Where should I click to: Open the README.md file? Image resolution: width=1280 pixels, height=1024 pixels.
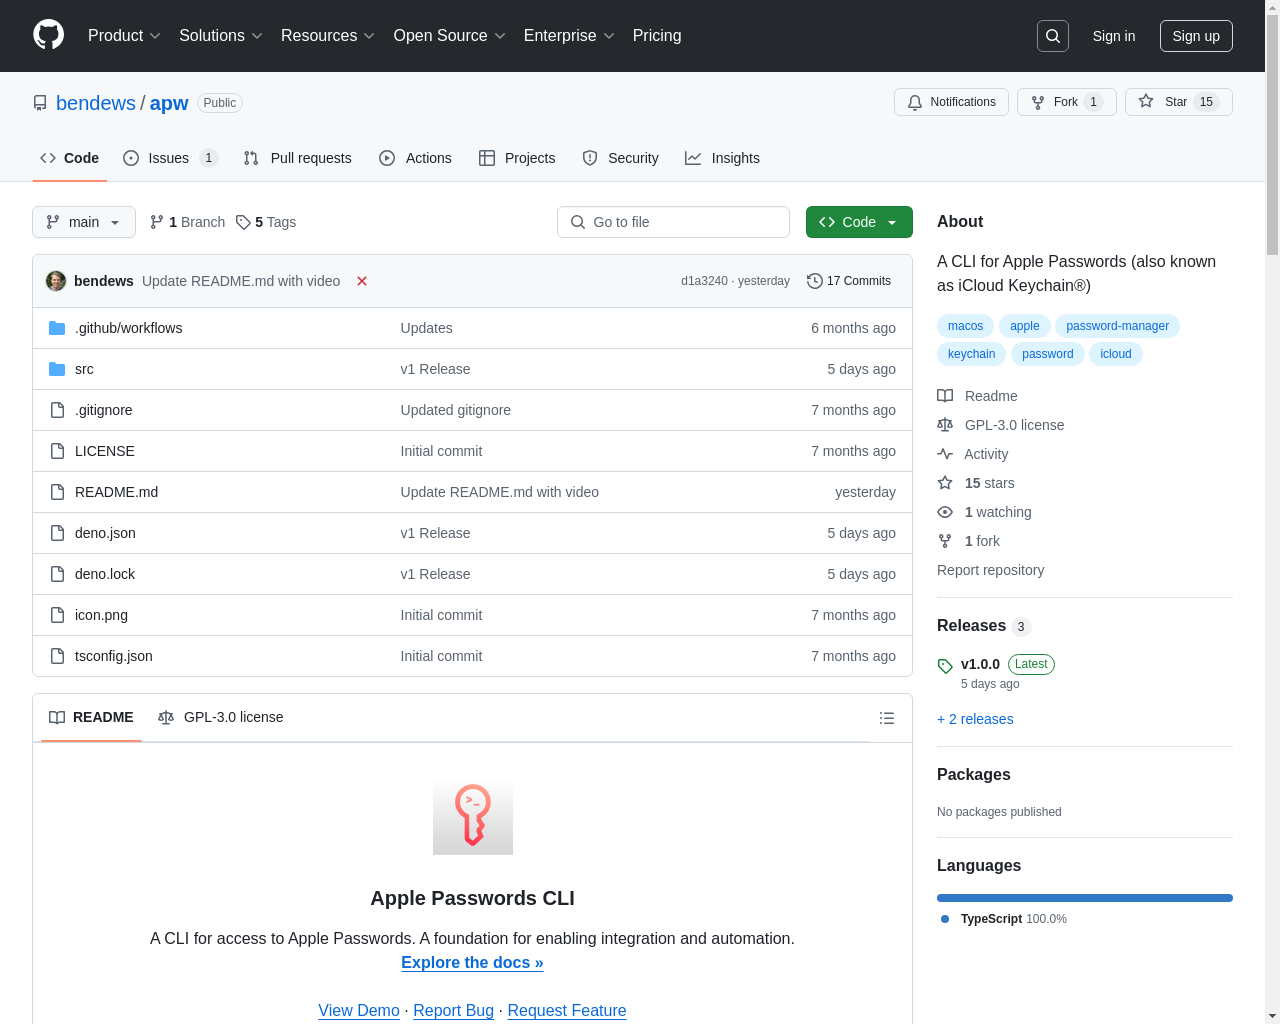coord(116,492)
